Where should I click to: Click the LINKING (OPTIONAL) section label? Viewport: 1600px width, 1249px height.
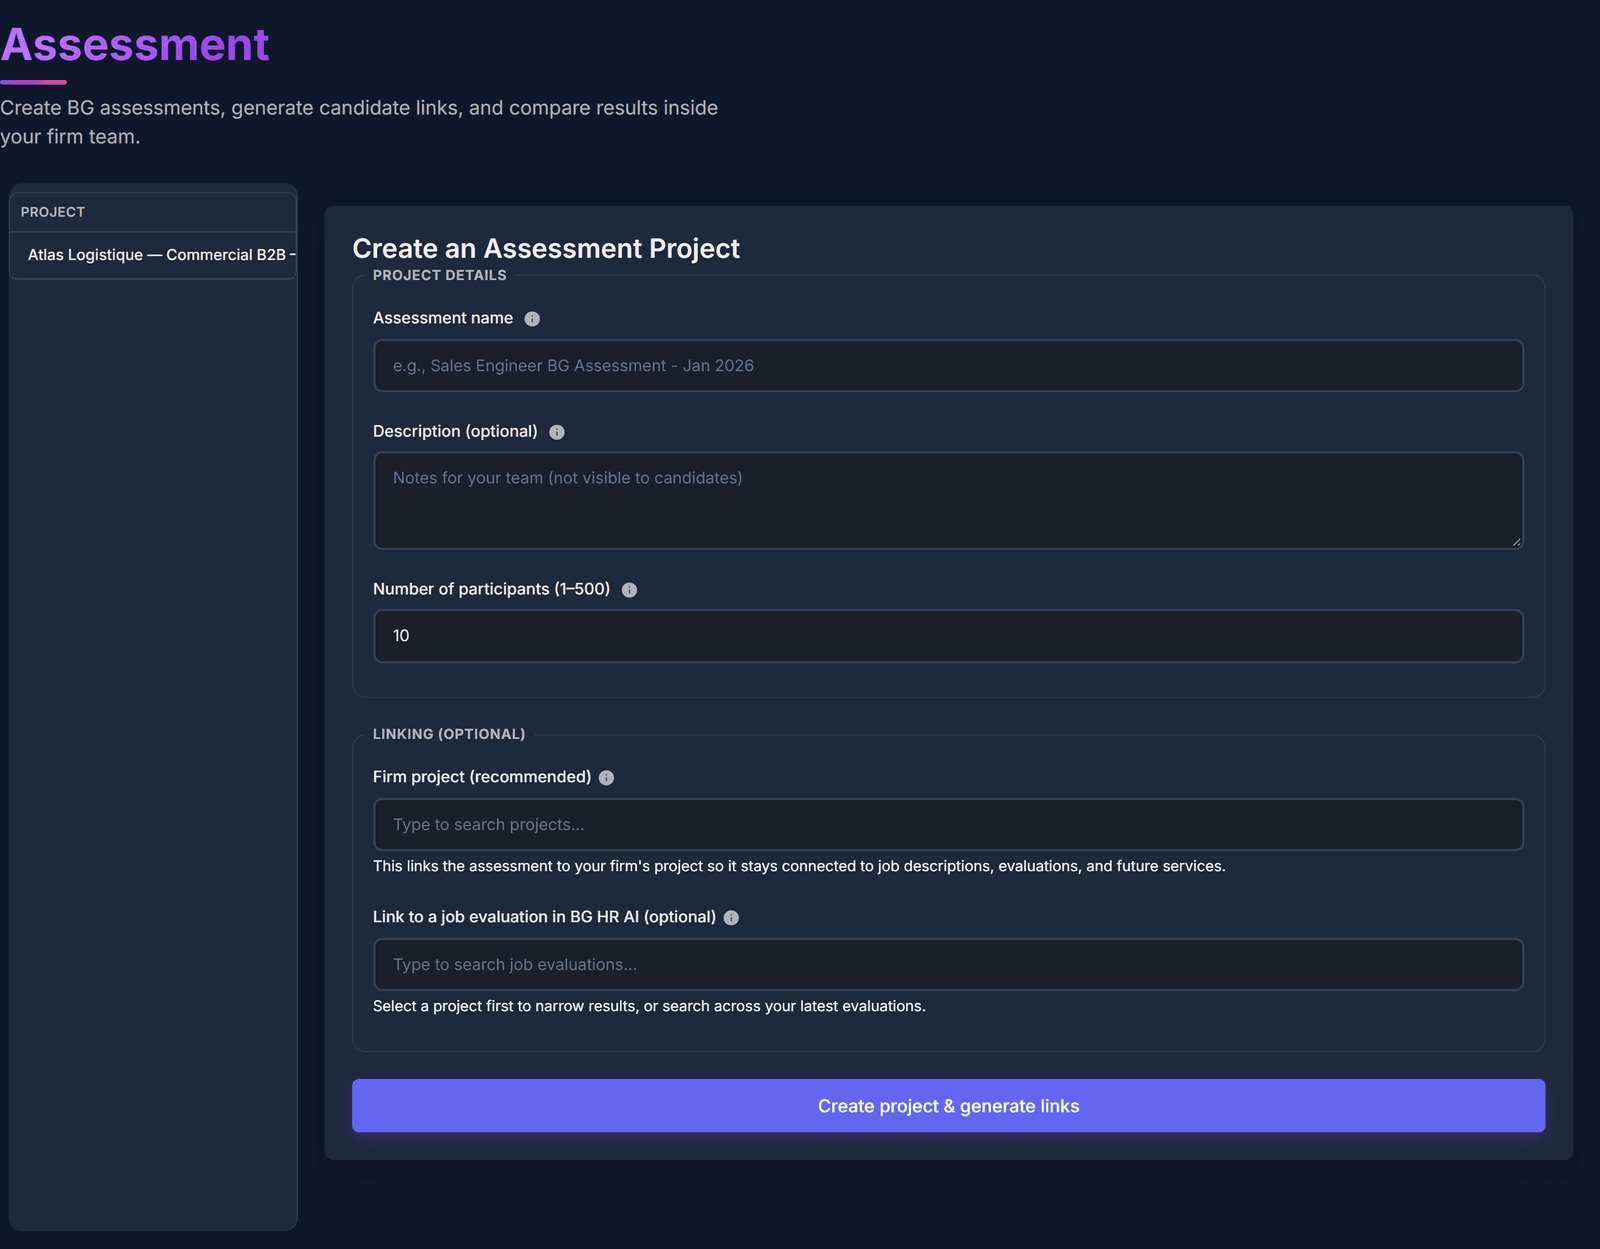pos(449,734)
